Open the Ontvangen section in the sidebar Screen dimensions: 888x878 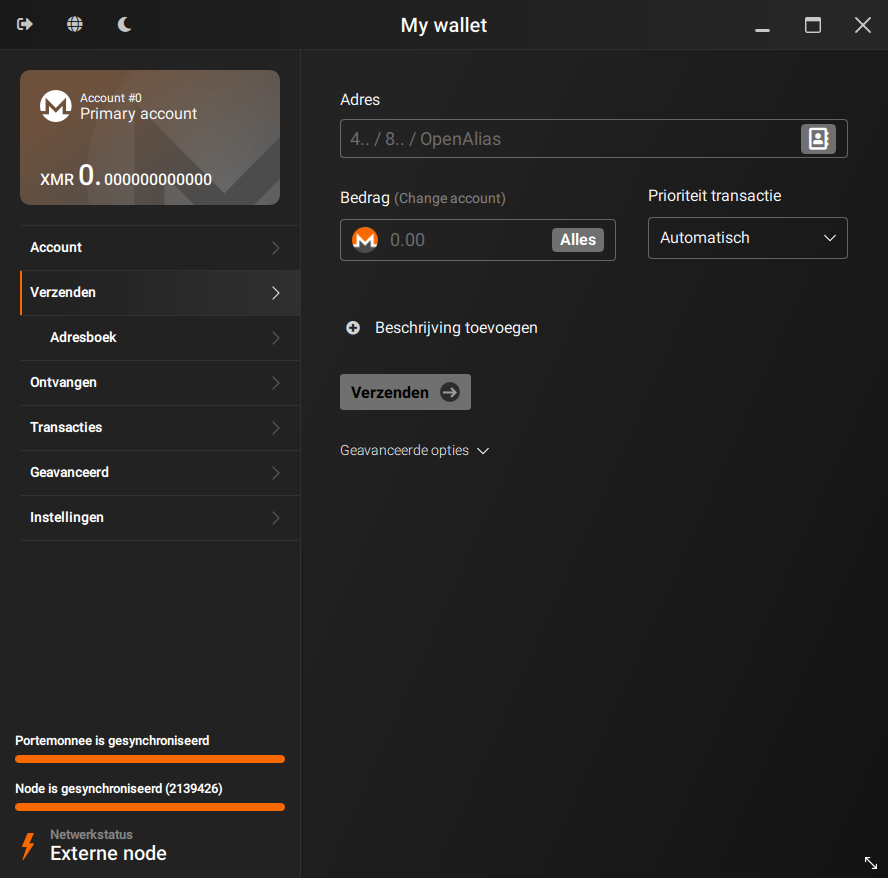click(x=150, y=382)
